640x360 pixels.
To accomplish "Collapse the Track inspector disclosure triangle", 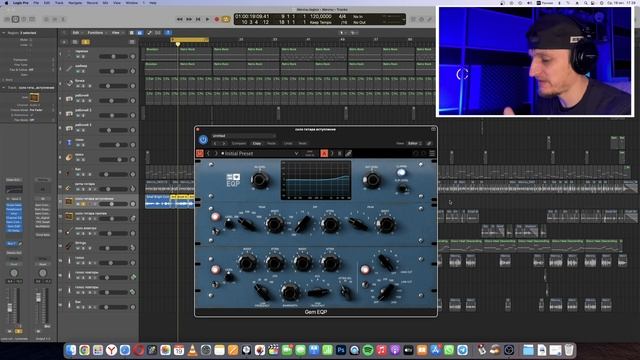I will (x=4, y=88).
